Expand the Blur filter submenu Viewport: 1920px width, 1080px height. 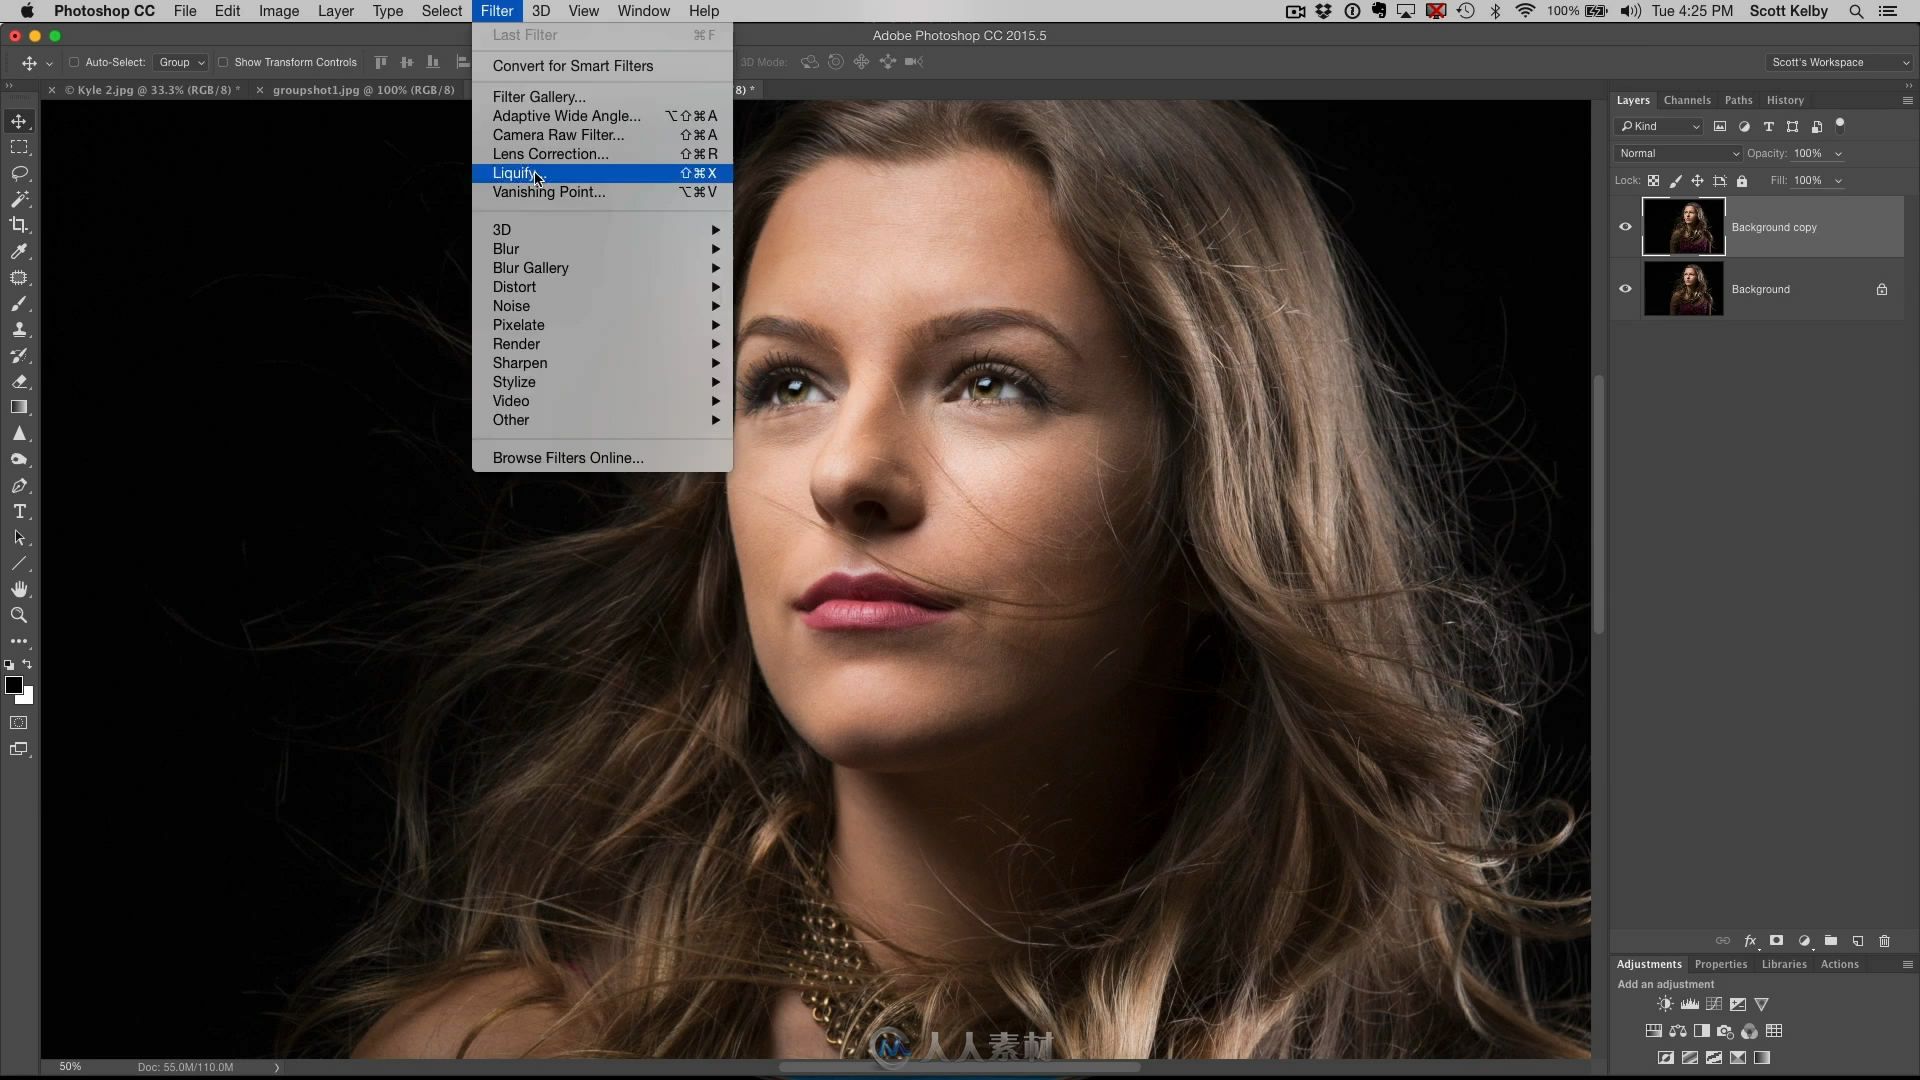pos(602,249)
